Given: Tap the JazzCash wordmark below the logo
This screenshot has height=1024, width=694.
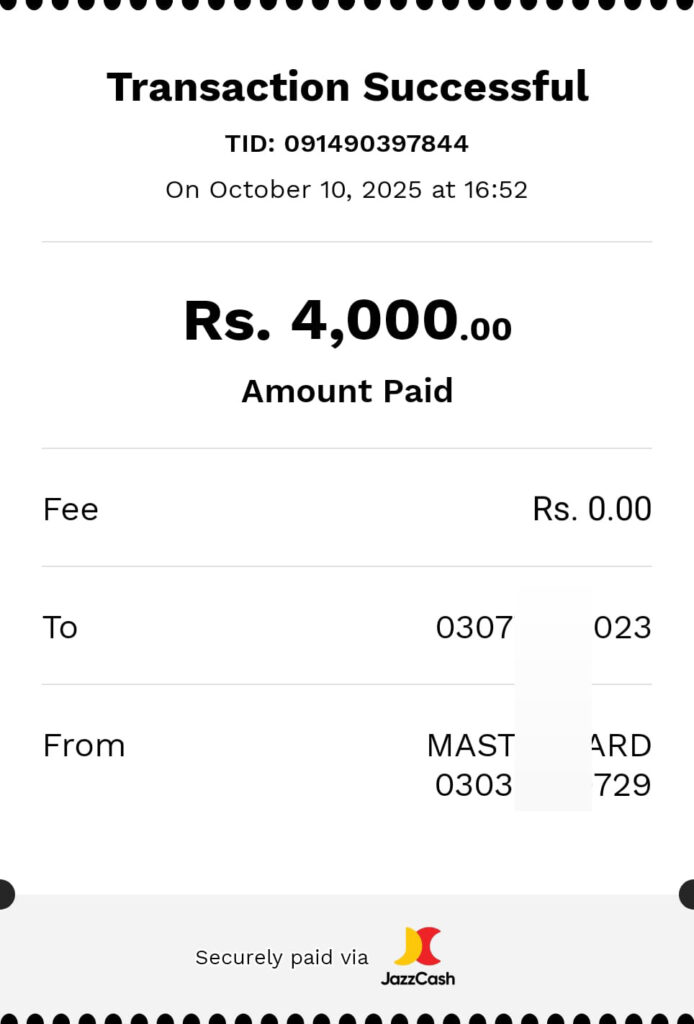Looking at the screenshot, I should click(418, 978).
